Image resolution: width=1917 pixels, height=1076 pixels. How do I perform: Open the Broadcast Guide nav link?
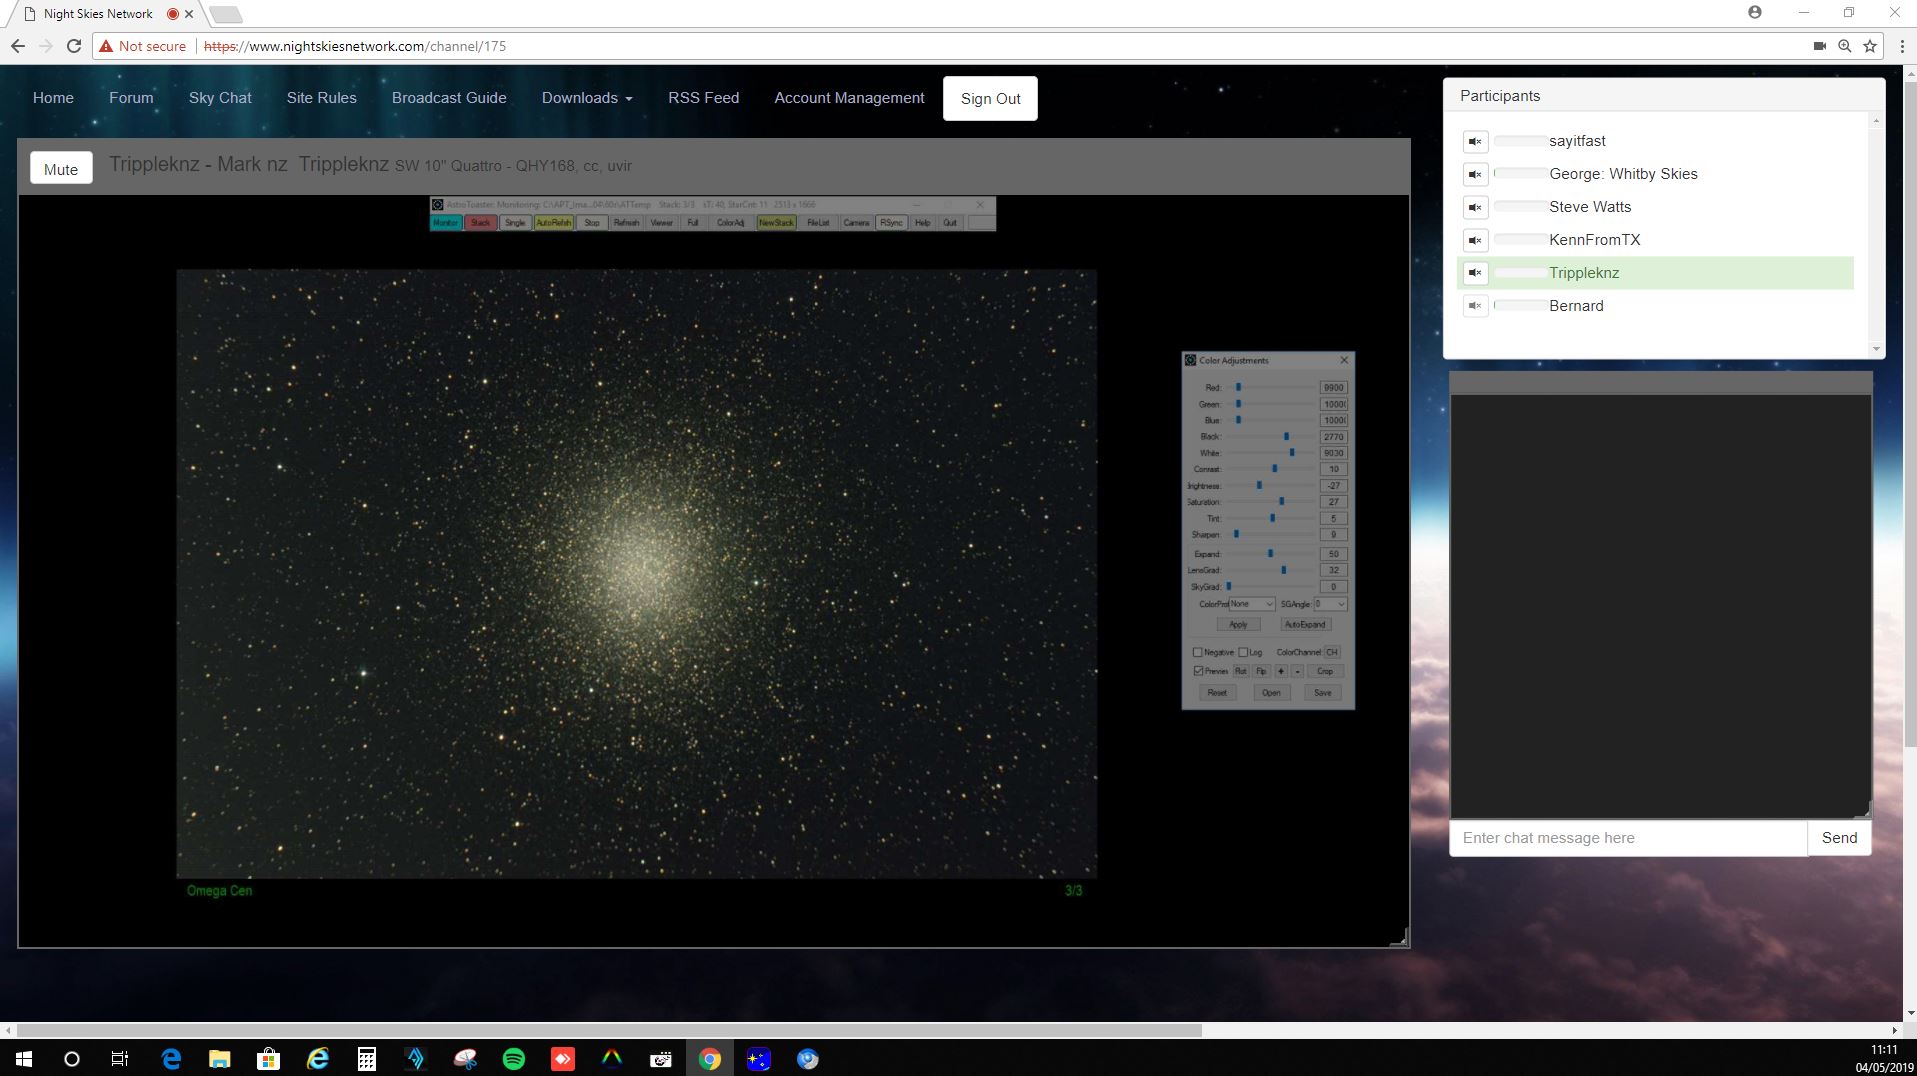pos(449,98)
